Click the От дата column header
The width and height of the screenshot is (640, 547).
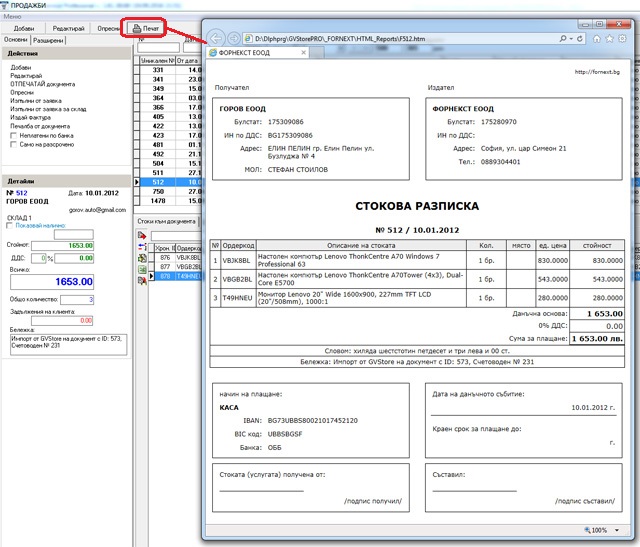coord(188,60)
